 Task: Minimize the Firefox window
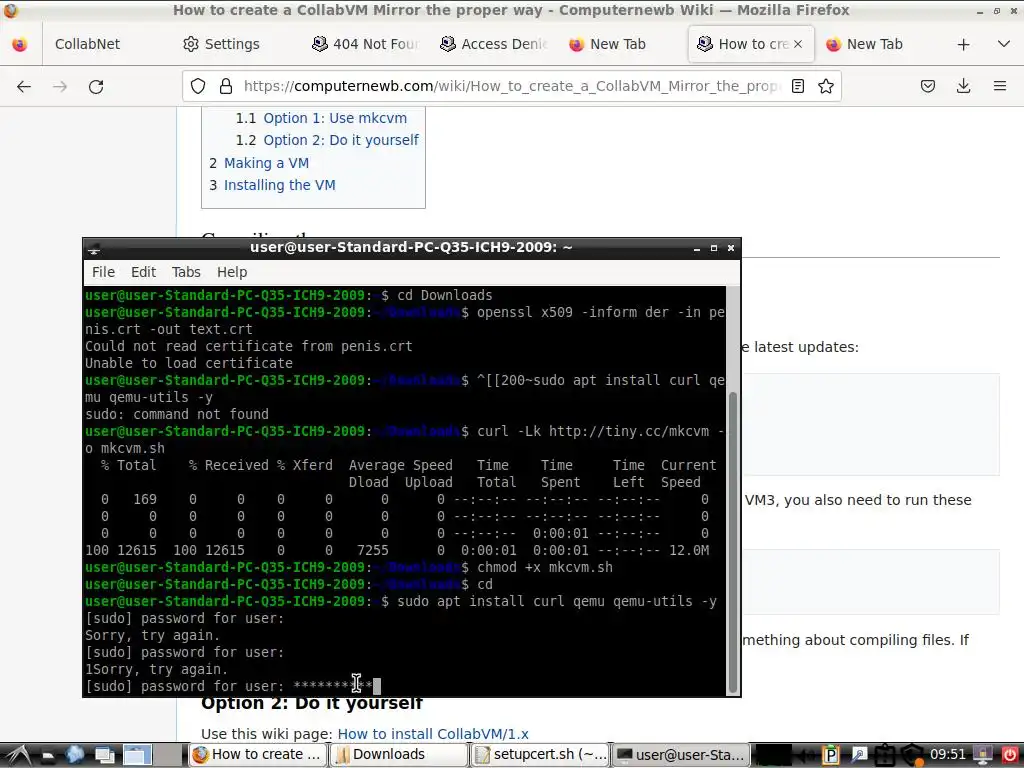(980, 11)
